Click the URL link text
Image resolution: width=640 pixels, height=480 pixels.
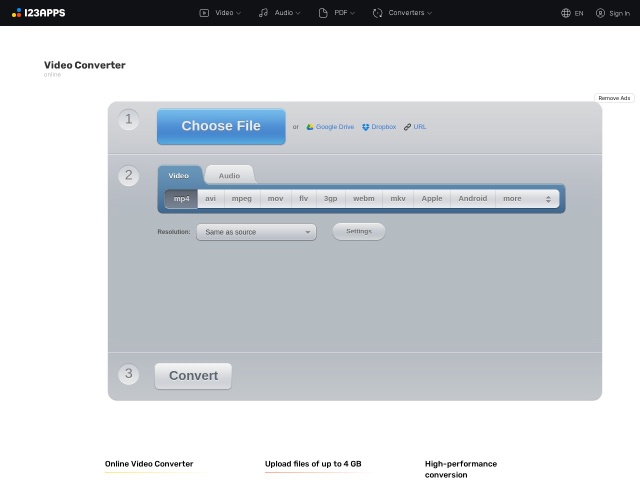point(420,127)
